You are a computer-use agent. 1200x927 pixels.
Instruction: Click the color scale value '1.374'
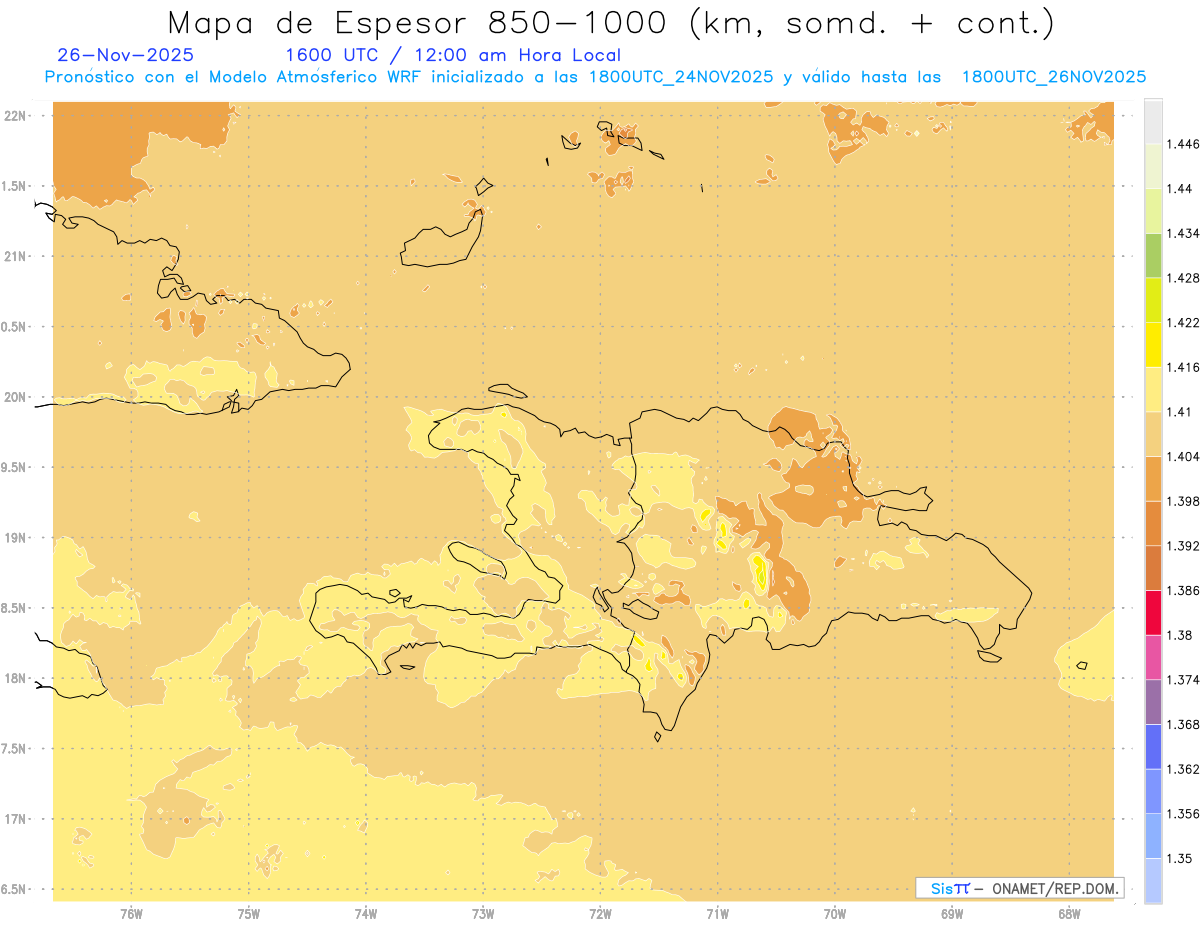pos(1183,680)
